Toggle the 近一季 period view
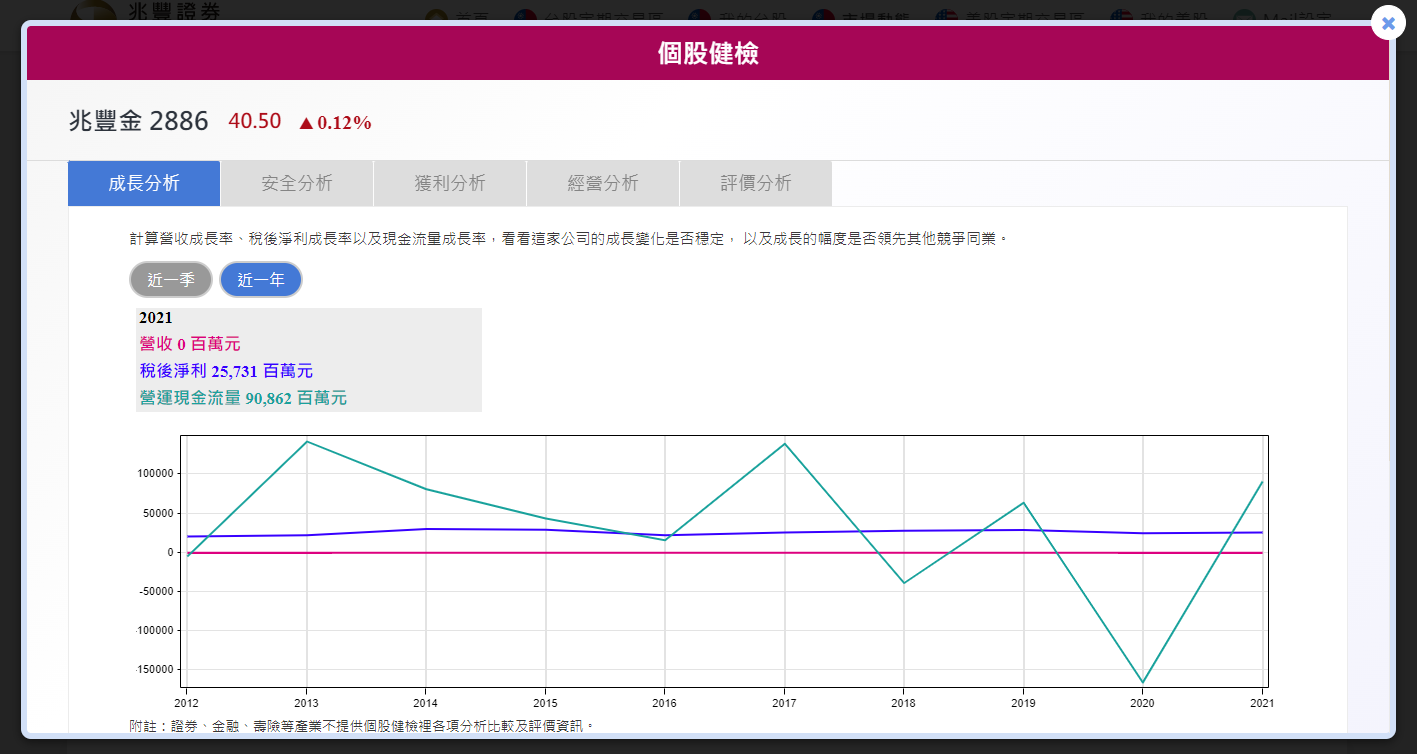This screenshot has height=754, width=1417. point(171,280)
